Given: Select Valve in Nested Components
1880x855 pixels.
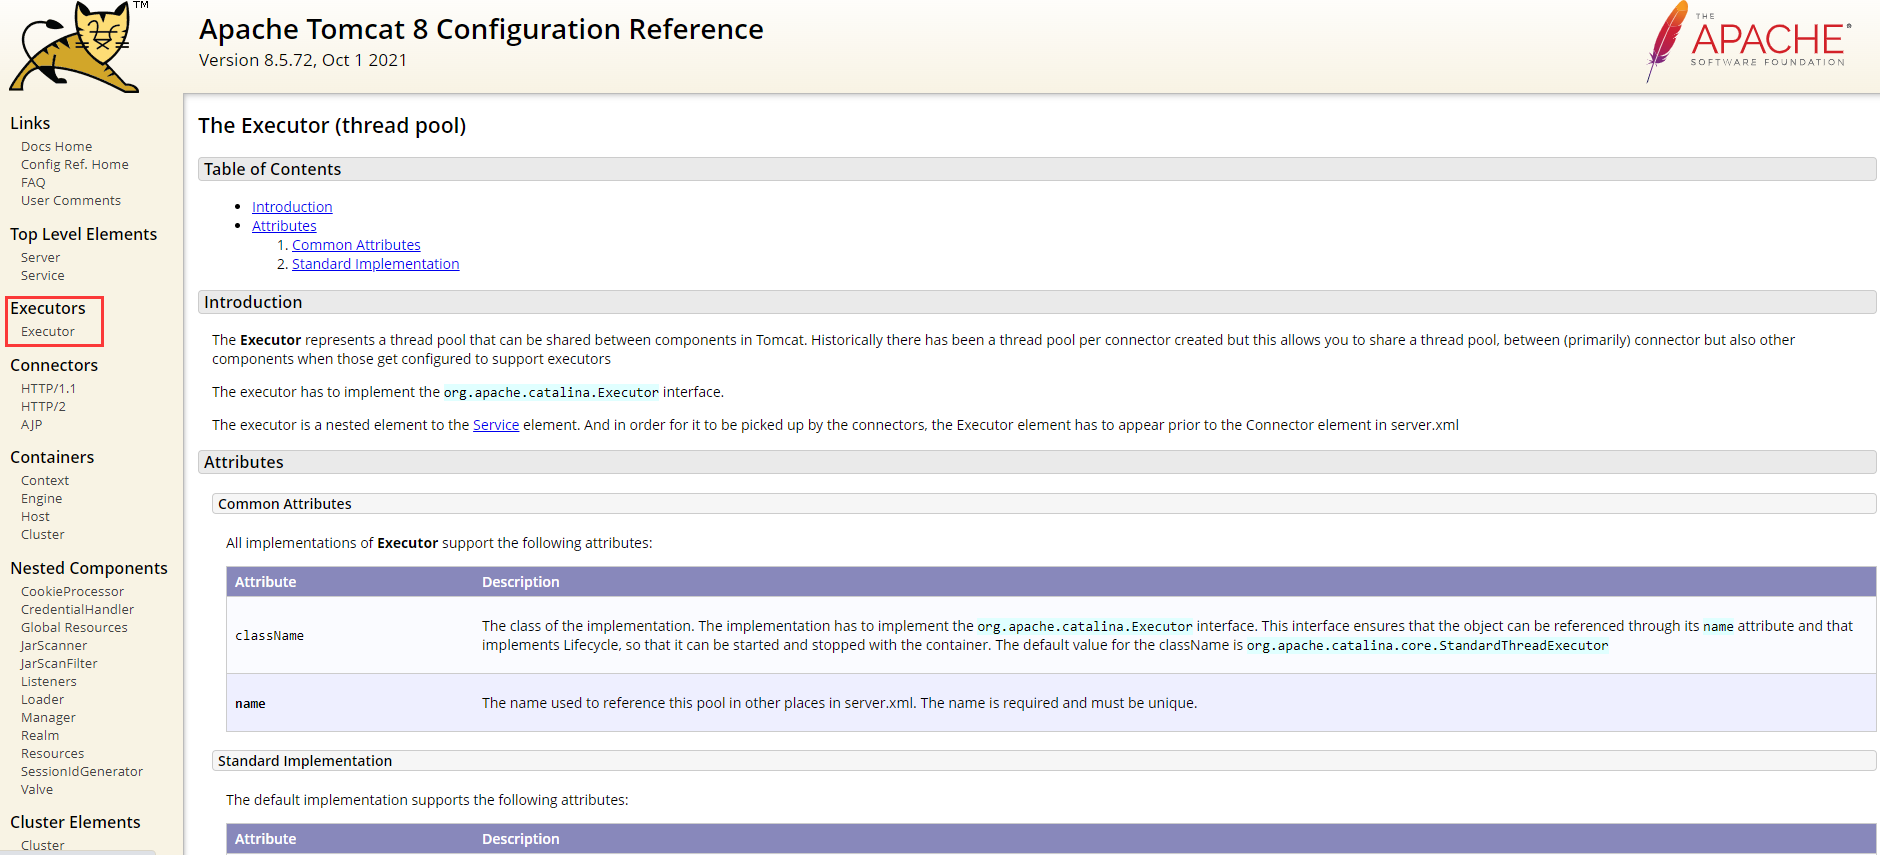Looking at the screenshot, I should pos(37,790).
